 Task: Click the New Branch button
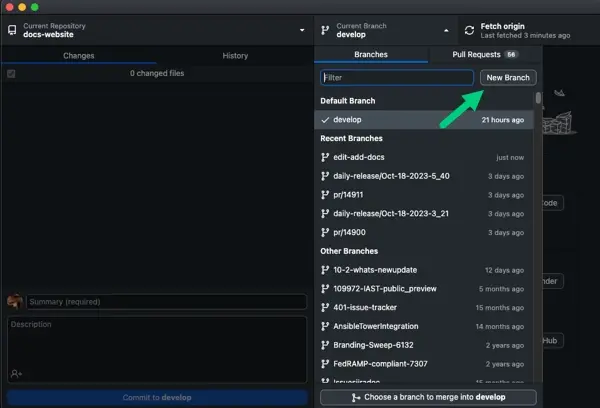(x=507, y=77)
